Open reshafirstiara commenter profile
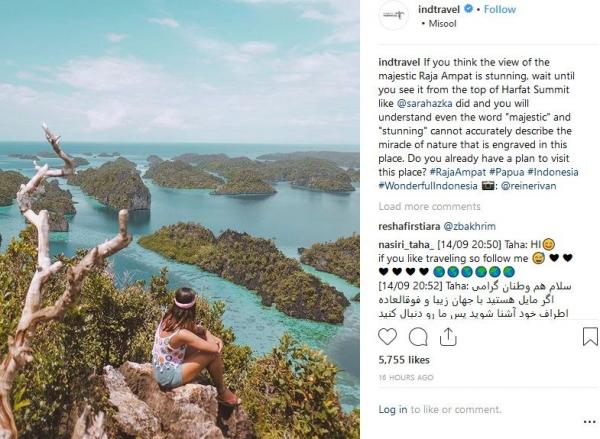The height and width of the screenshot is (439, 600). [409, 227]
